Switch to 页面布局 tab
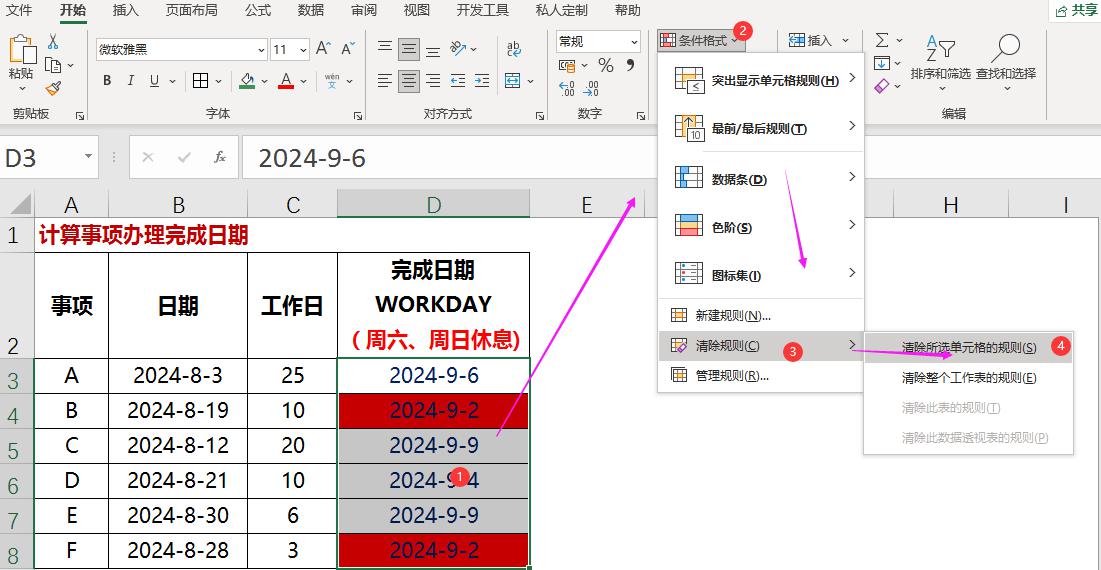 pyautogui.click(x=192, y=11)
